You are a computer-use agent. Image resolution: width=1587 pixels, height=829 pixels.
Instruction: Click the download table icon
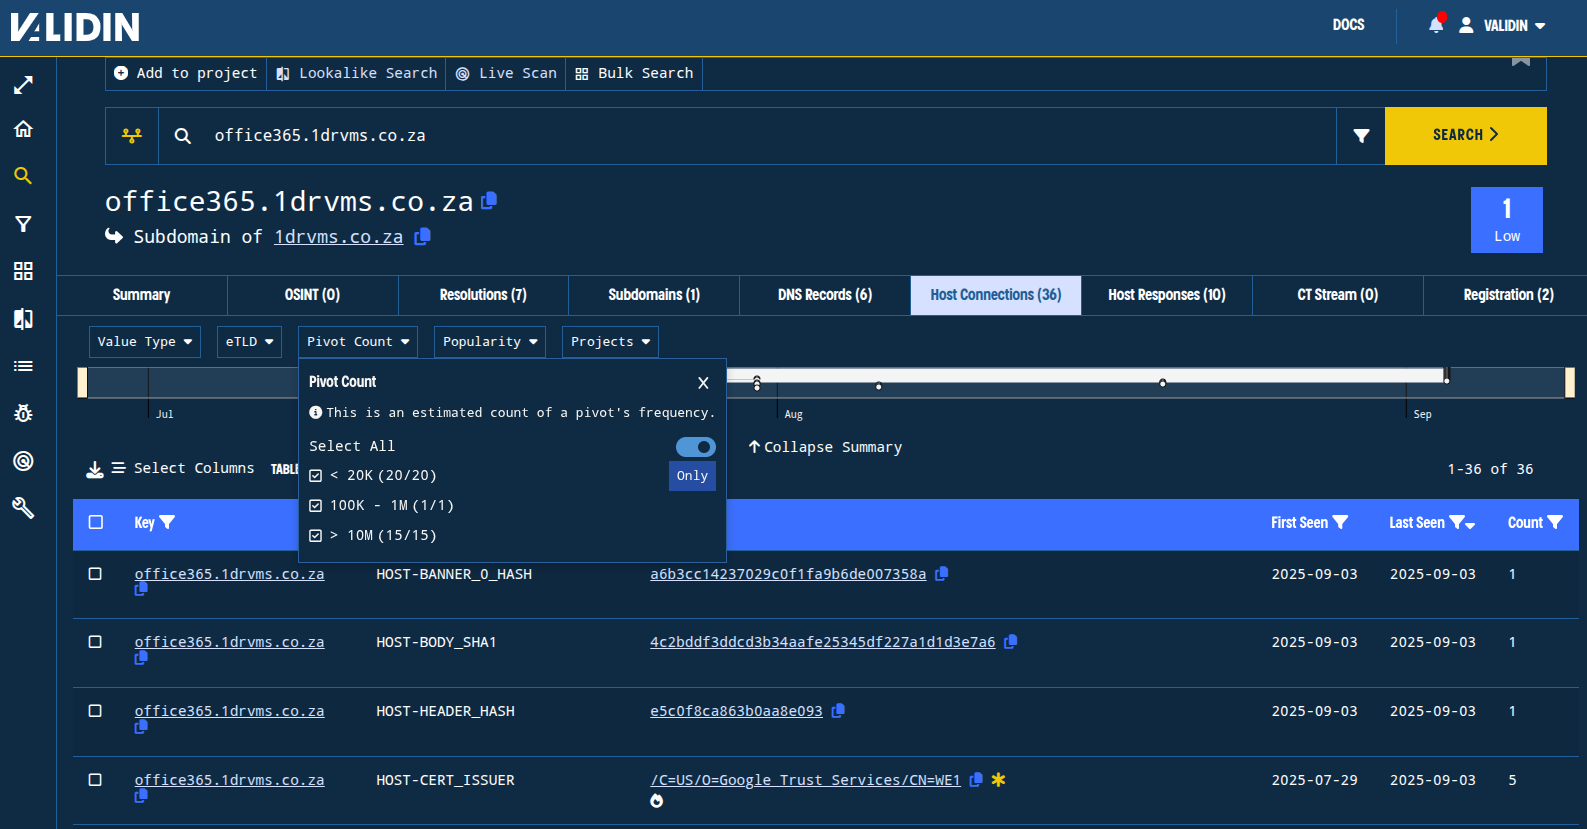95,469
